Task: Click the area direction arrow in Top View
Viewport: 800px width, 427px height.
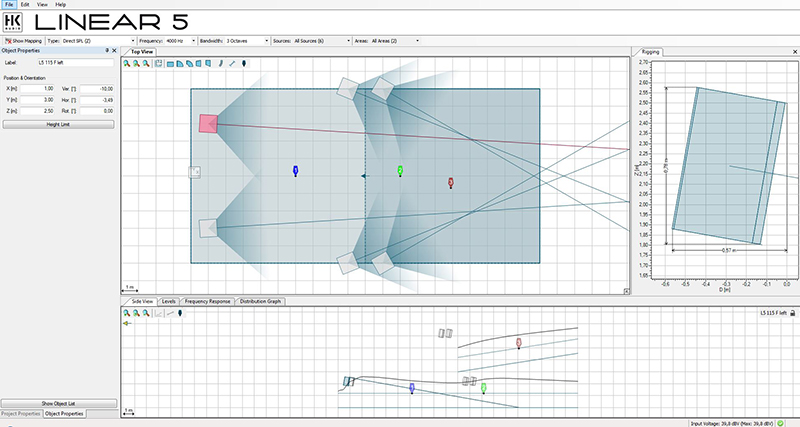Action: [x=364, y=176]
